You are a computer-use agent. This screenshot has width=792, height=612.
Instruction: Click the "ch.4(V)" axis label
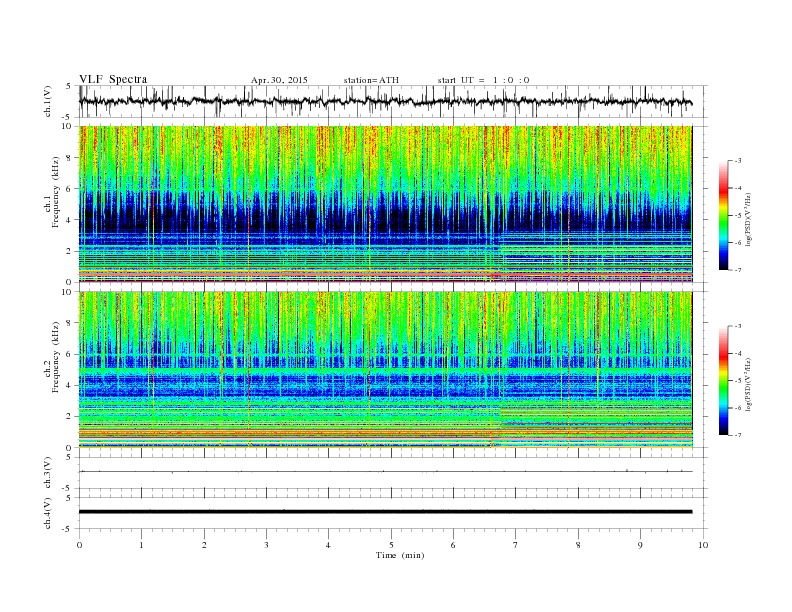pos(47,513)
